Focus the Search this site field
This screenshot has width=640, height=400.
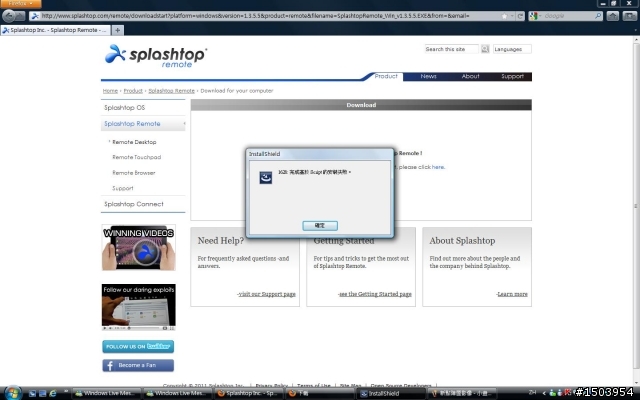pos(451,49)
